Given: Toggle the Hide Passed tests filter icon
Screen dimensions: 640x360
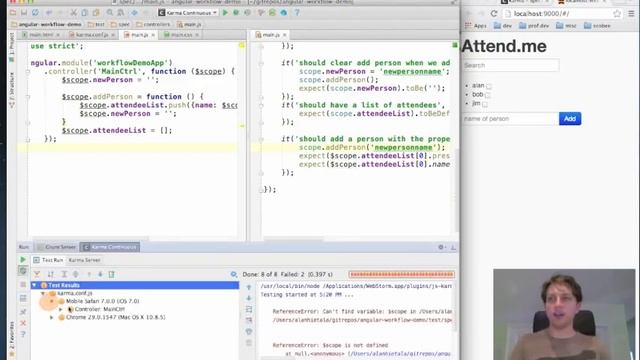Looking at the screenshot, I should 37,274.
